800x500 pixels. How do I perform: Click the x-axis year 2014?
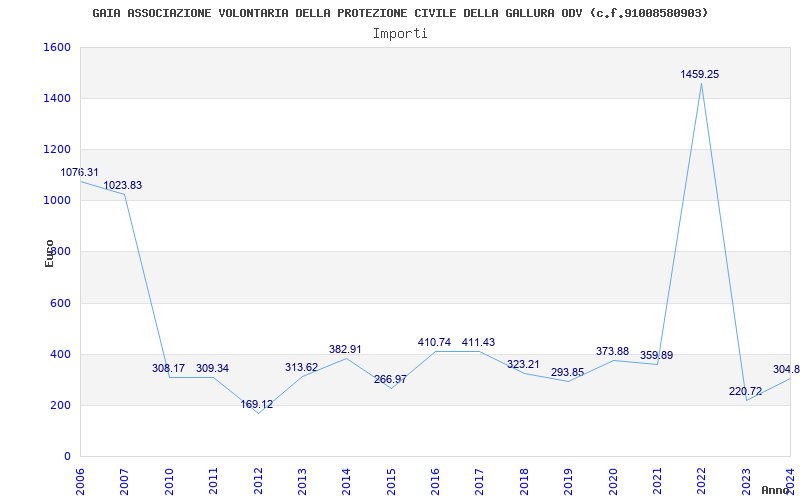346,481
